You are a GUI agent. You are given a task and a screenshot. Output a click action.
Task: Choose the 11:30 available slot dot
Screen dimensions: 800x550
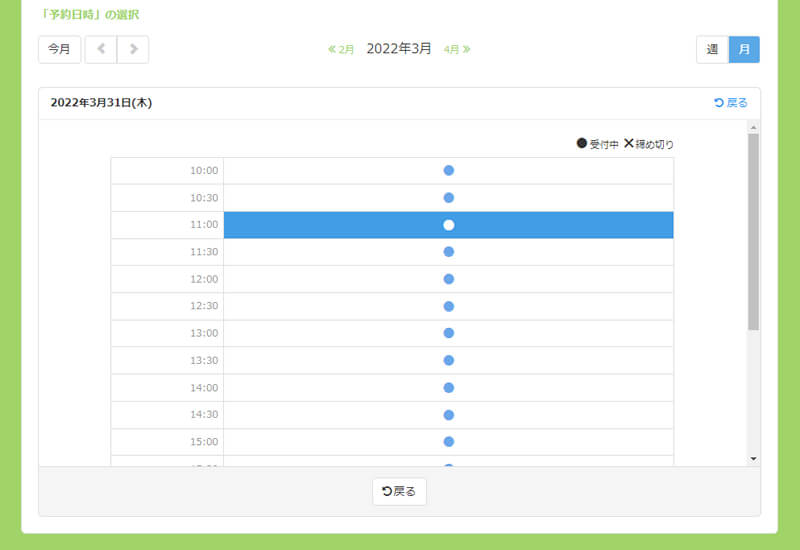(x=449, y=252)
